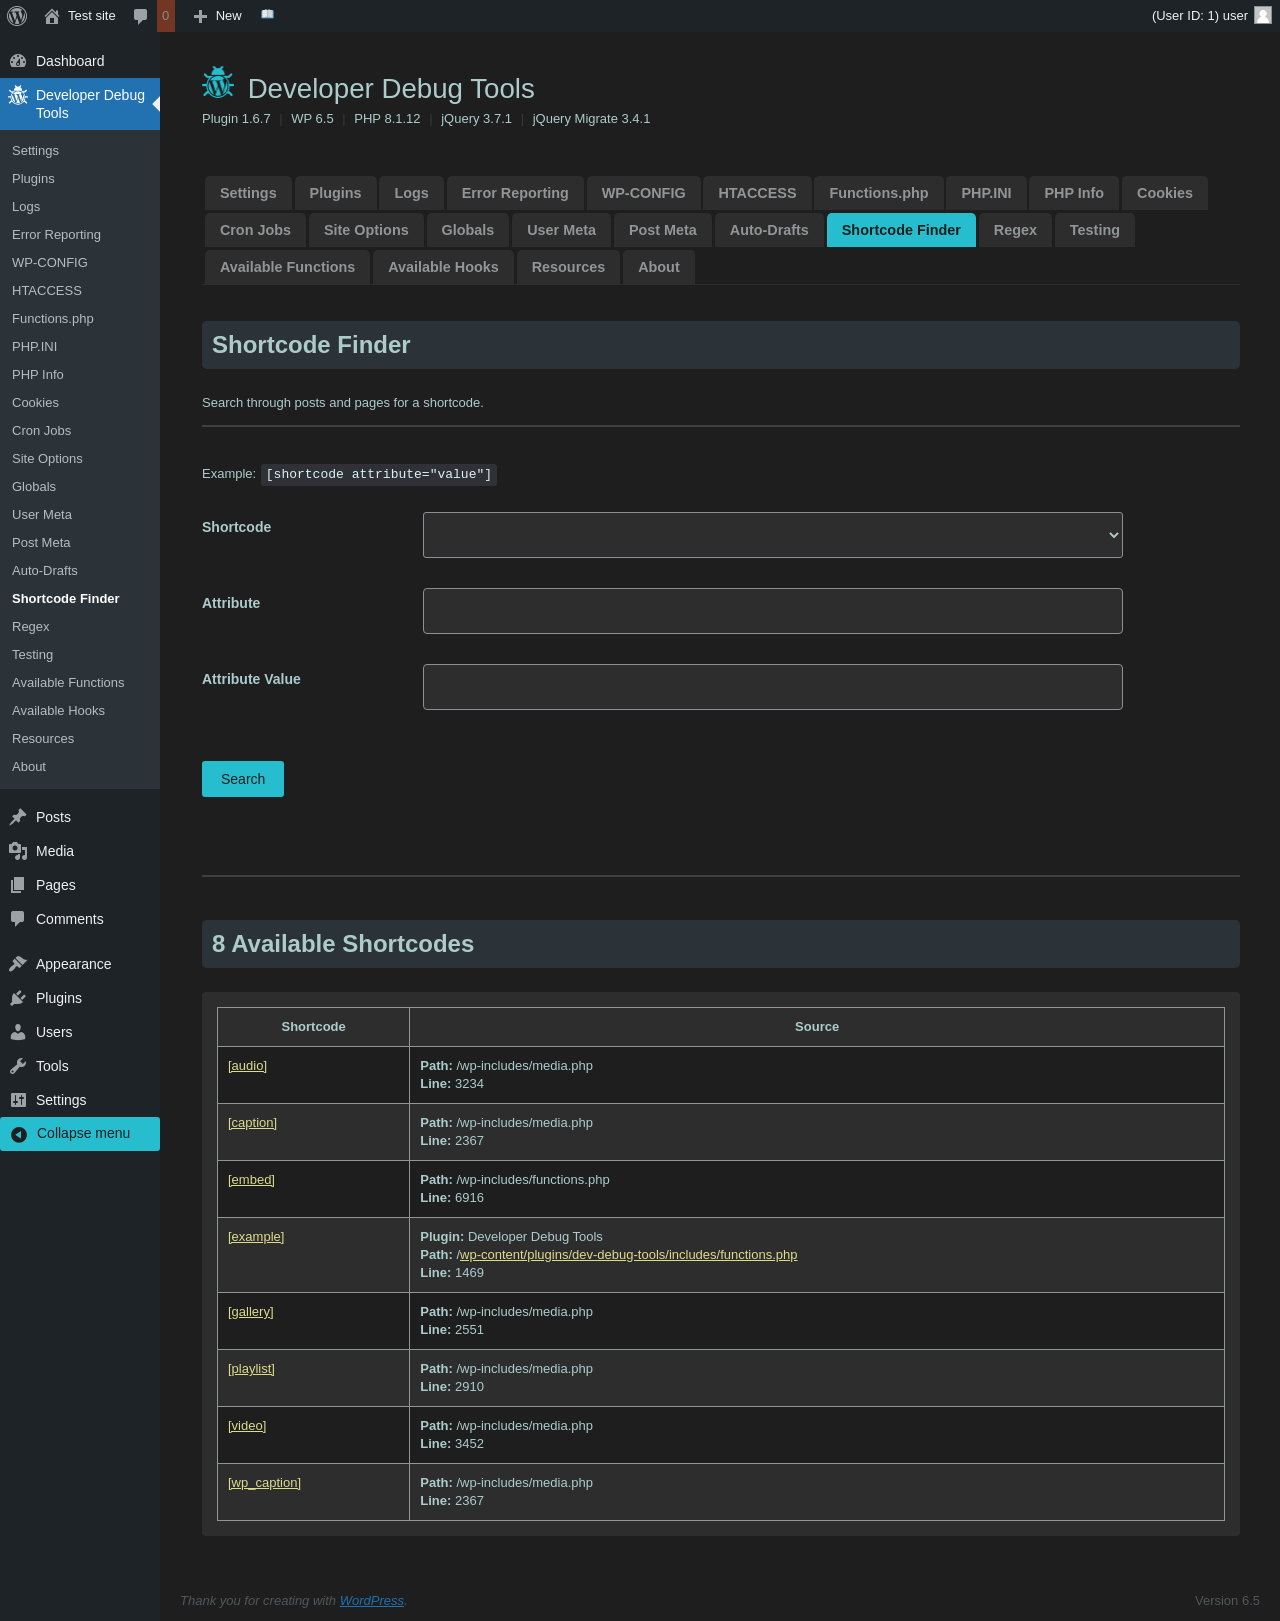The height and width of the screenshot is (1621, 1280).
Task: Open the Shortcode dropdown
Action: click(772, 535)
